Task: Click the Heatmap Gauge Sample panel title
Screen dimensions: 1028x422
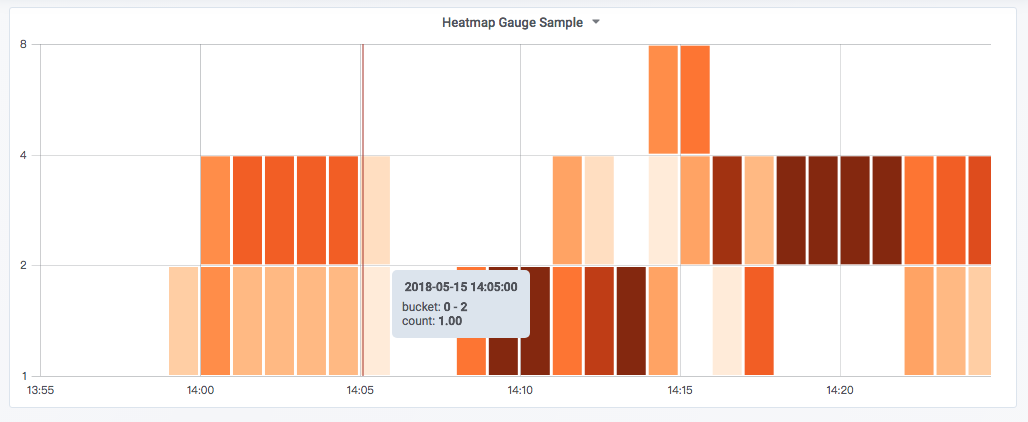Action: [511, 22]
